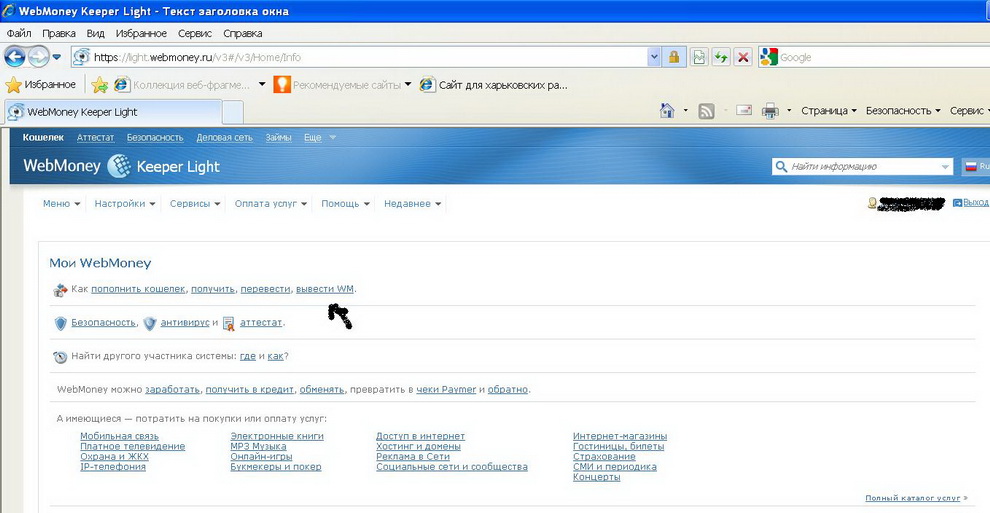Click the find participant search icon

[60, 357]
